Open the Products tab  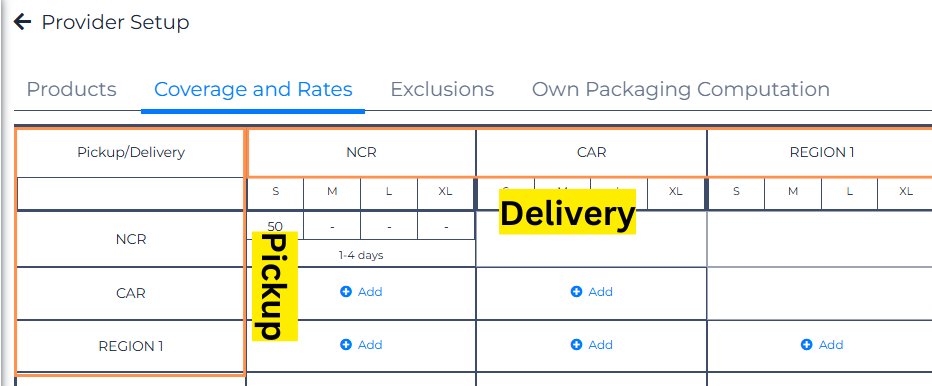click(x=71, y=89)
